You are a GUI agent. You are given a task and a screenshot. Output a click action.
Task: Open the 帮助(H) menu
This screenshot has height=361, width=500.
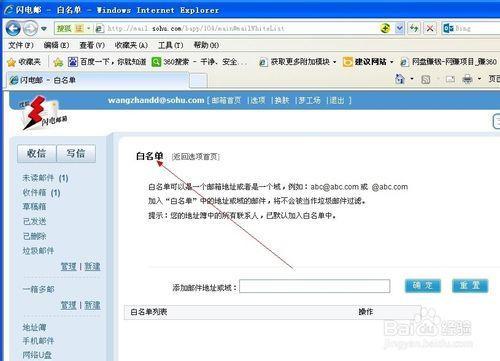(206, 45)
